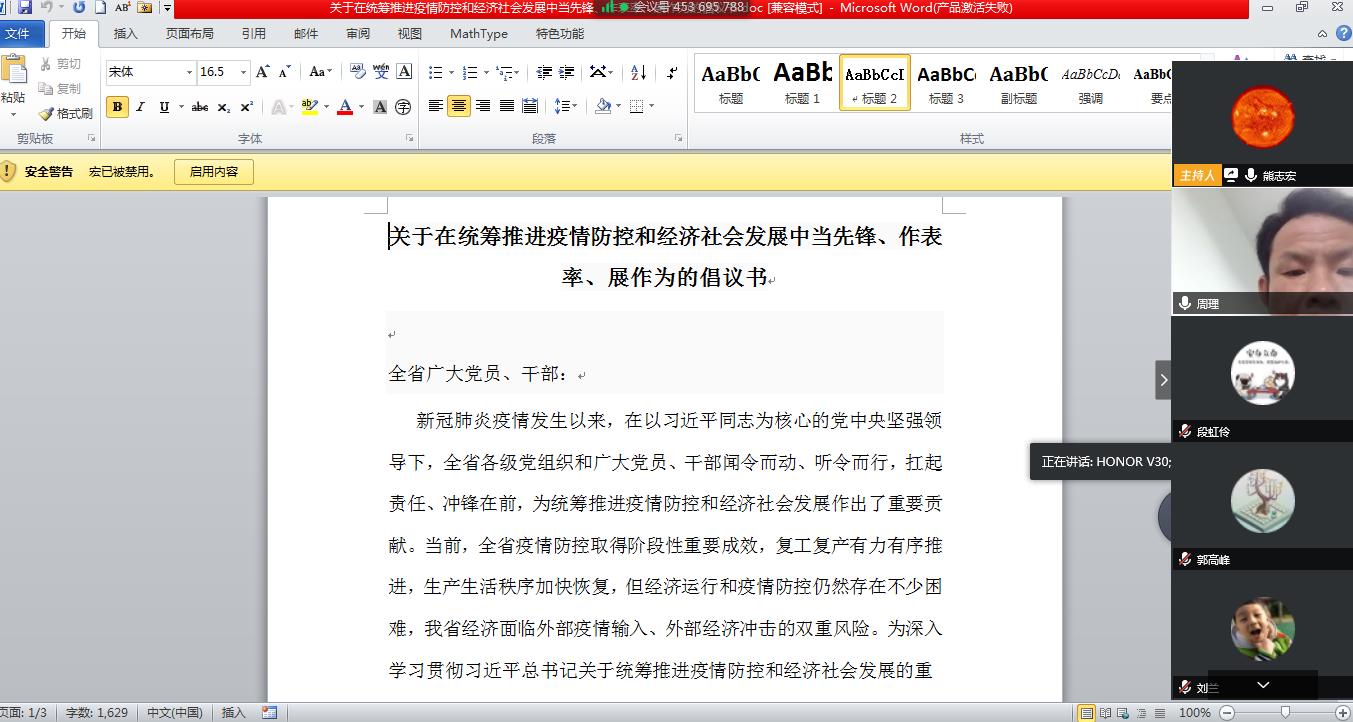Switch to full-screen reading view icon
This screenshot has width=1353, height=722.
pyautogui.click(x=1106, y=713)
